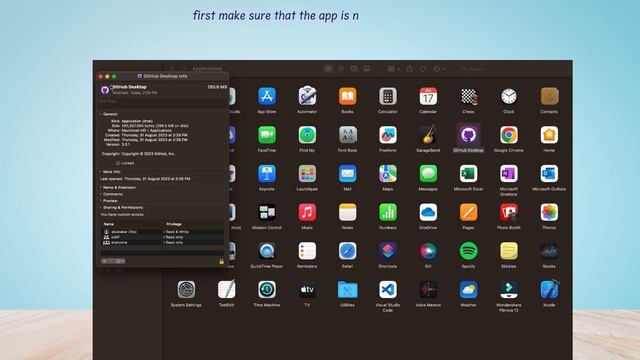Select the Automator app icon
The width and height of the screenshot is (640, 360).
307,96
